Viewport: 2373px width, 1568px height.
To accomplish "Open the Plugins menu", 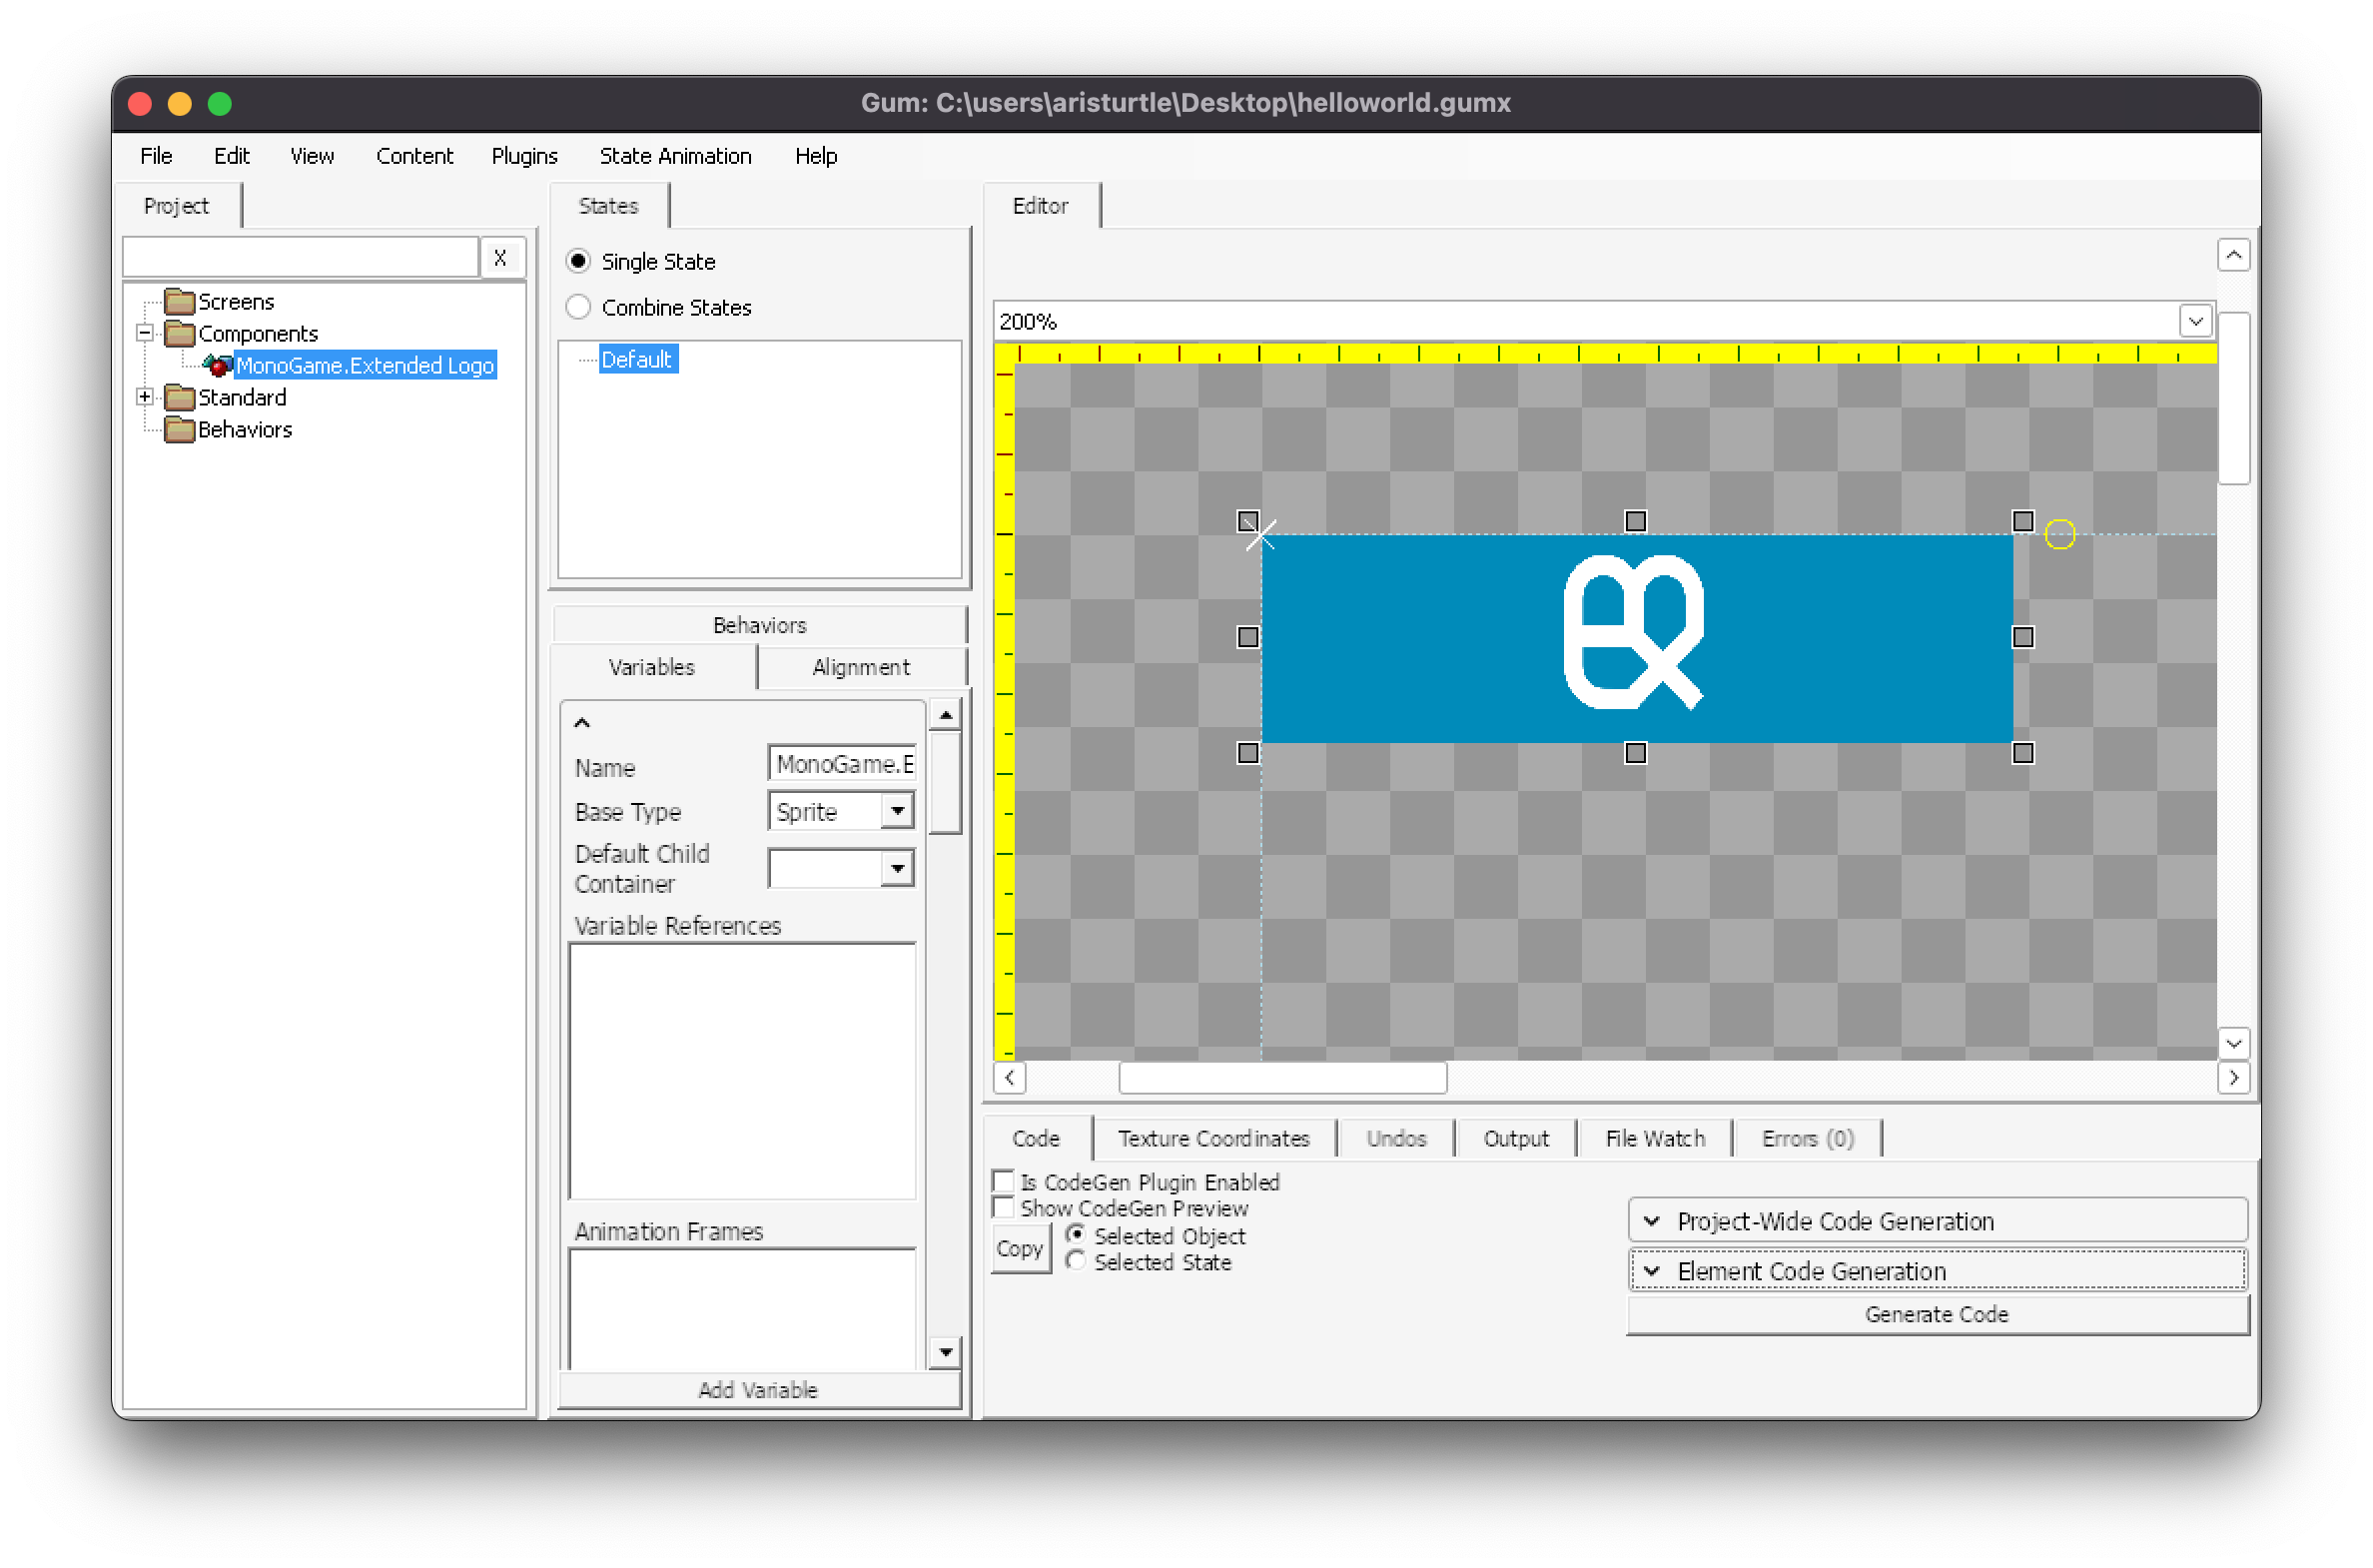I will 524,156.
